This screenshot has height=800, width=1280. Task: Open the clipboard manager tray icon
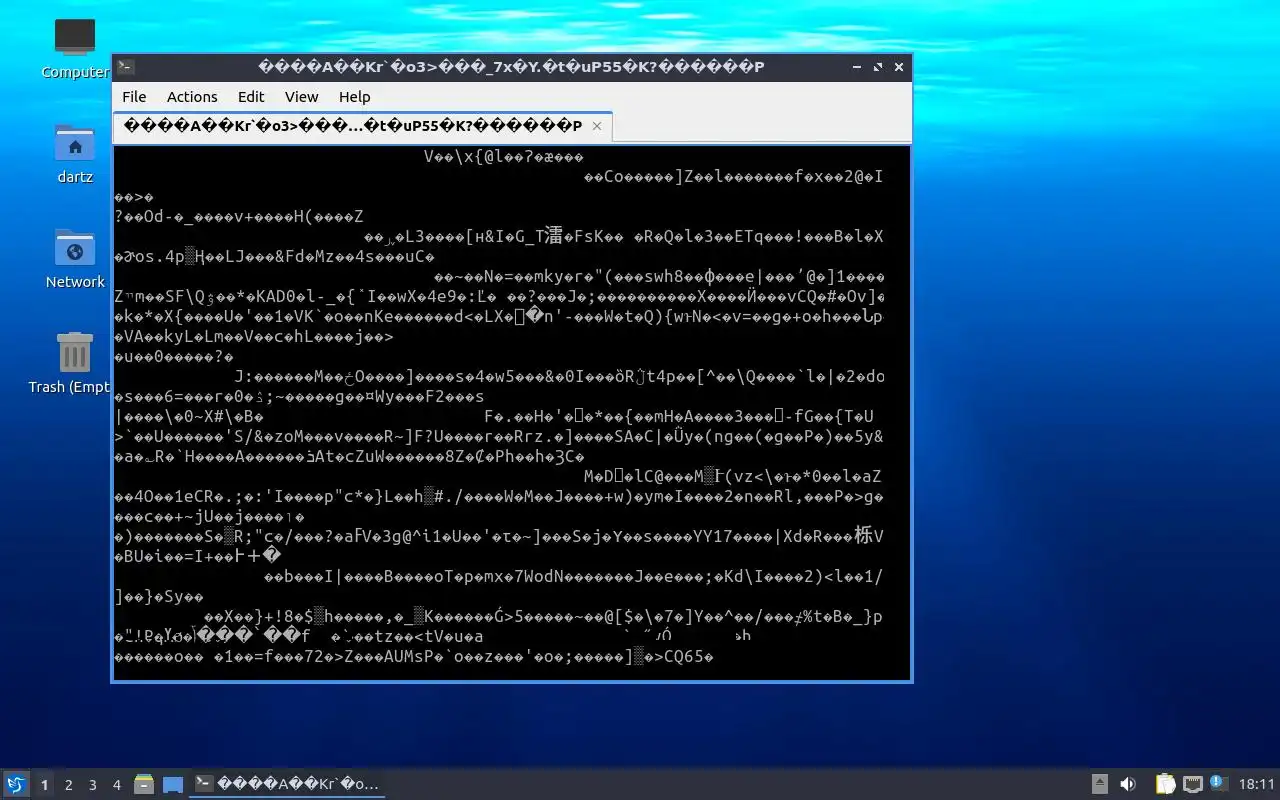[x=1165, y=785]
